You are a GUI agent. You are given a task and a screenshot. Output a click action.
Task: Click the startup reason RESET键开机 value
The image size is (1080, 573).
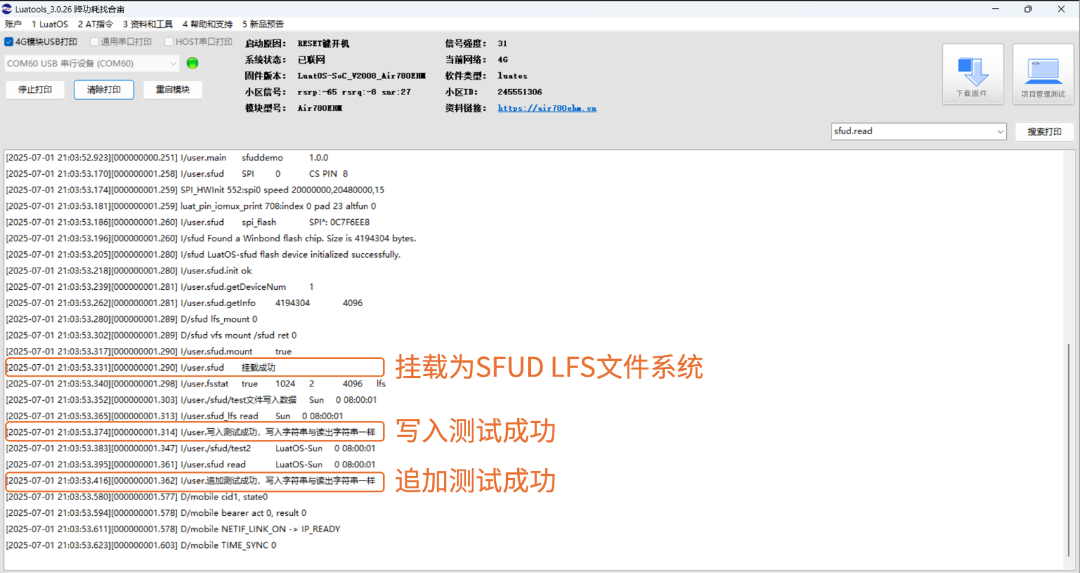tap(323, 43)
